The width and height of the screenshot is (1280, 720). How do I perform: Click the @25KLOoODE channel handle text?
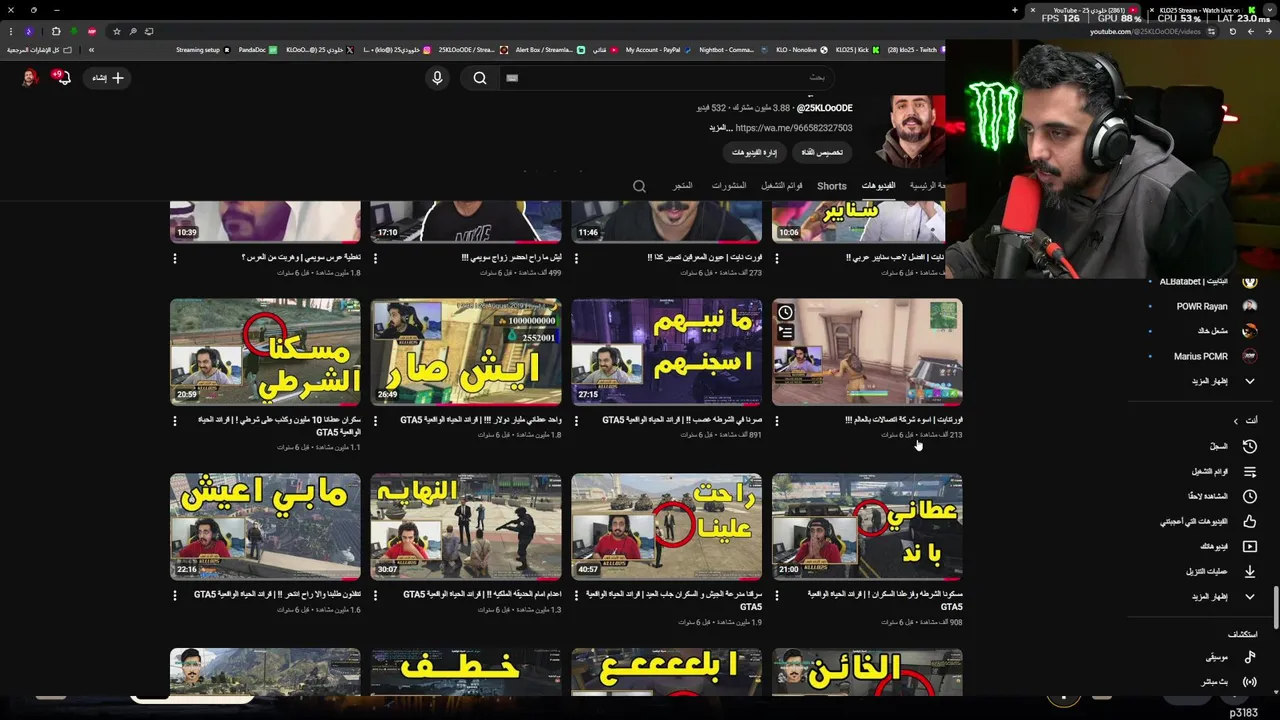[825, 108]
